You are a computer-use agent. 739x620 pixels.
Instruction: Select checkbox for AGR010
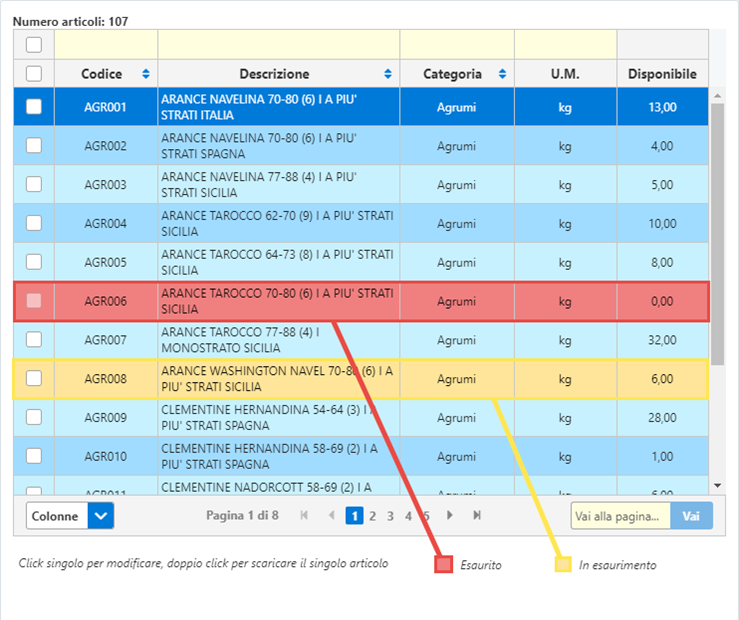coord(34,456)
